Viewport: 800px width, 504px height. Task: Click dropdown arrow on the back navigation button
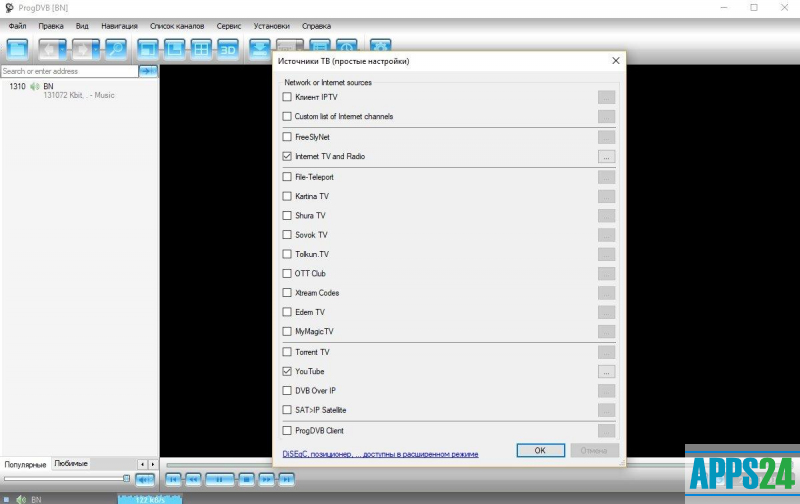coord(61,48)
